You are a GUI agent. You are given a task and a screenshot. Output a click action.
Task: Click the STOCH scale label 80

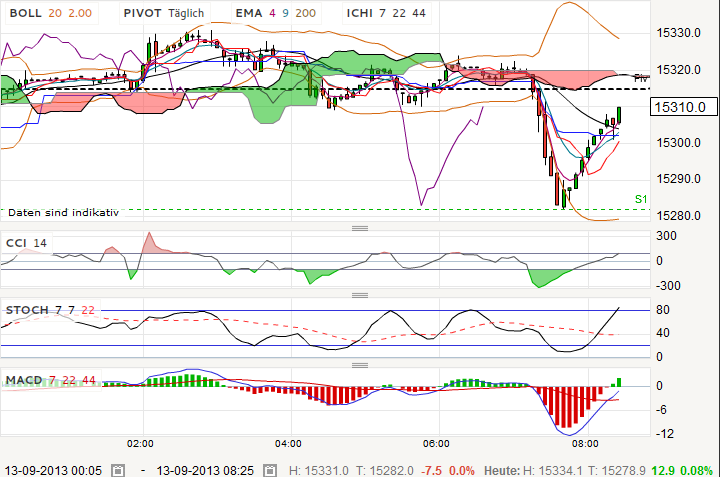(663, 310)
